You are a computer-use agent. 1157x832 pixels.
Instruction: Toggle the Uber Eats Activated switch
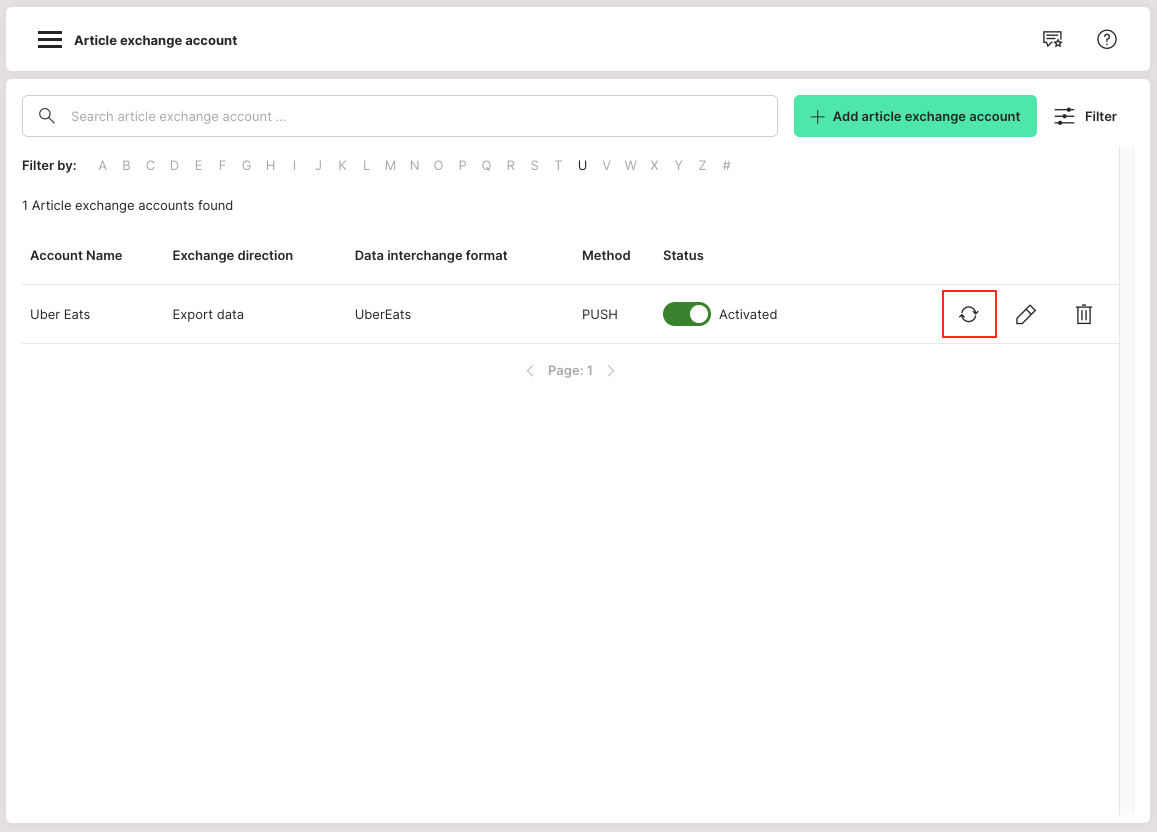[x=686, y=314]
